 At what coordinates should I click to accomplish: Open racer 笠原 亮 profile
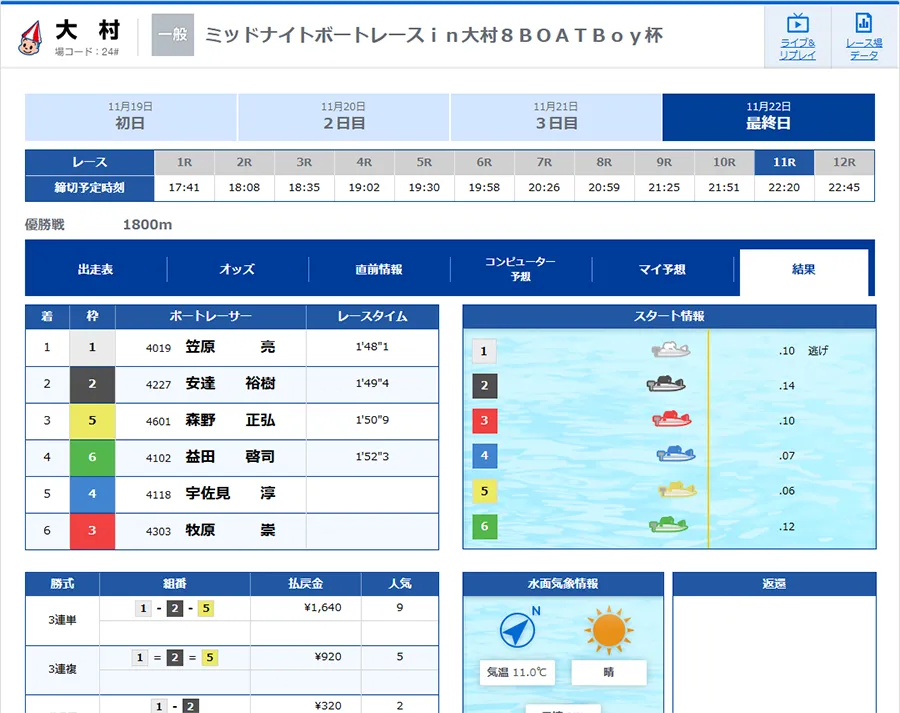[230, 348]
